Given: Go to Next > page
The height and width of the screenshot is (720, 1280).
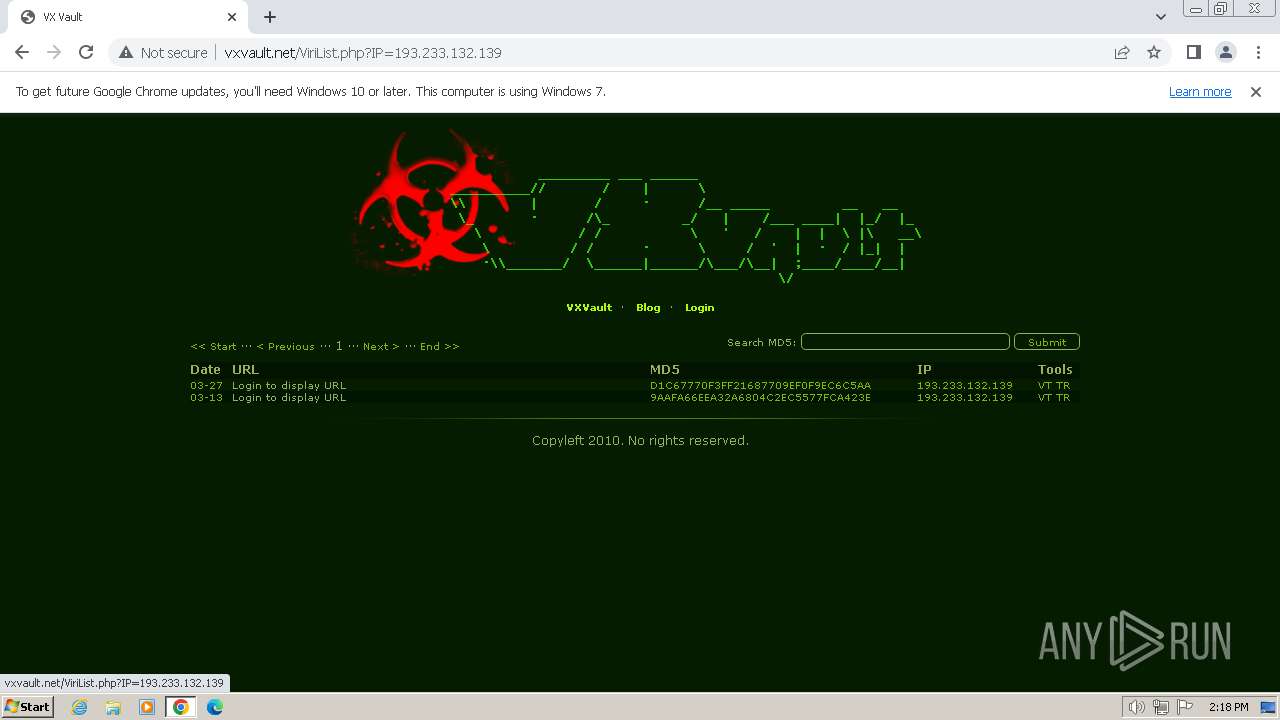Looking at the screenshot, I should click(381, 347).
